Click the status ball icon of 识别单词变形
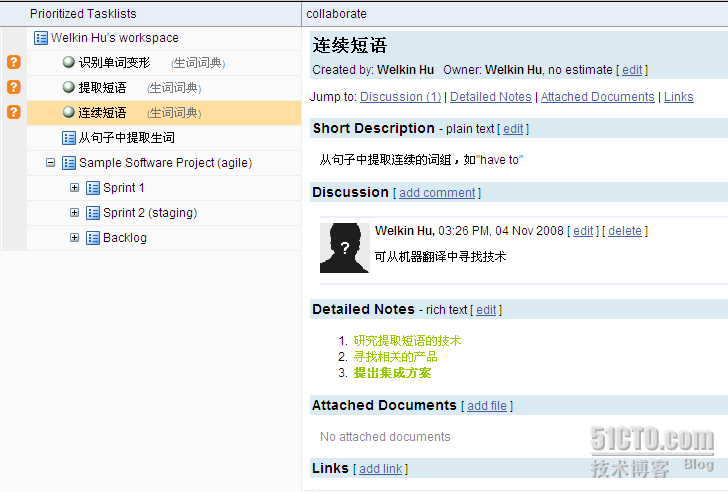Image resolution: width=728 pixels, height=492 pixels. pyautogui.click(x=69, y=62)
